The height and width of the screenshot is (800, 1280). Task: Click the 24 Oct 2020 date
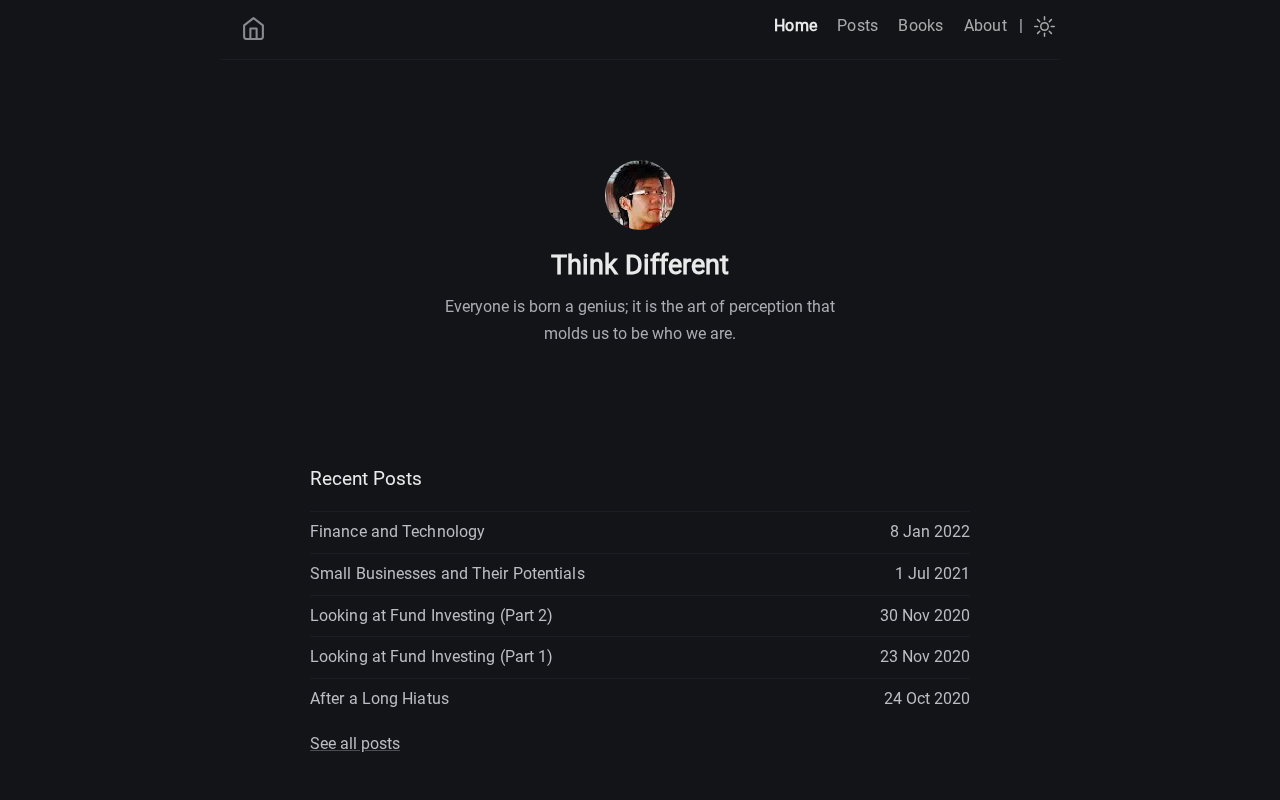(926, 699)
